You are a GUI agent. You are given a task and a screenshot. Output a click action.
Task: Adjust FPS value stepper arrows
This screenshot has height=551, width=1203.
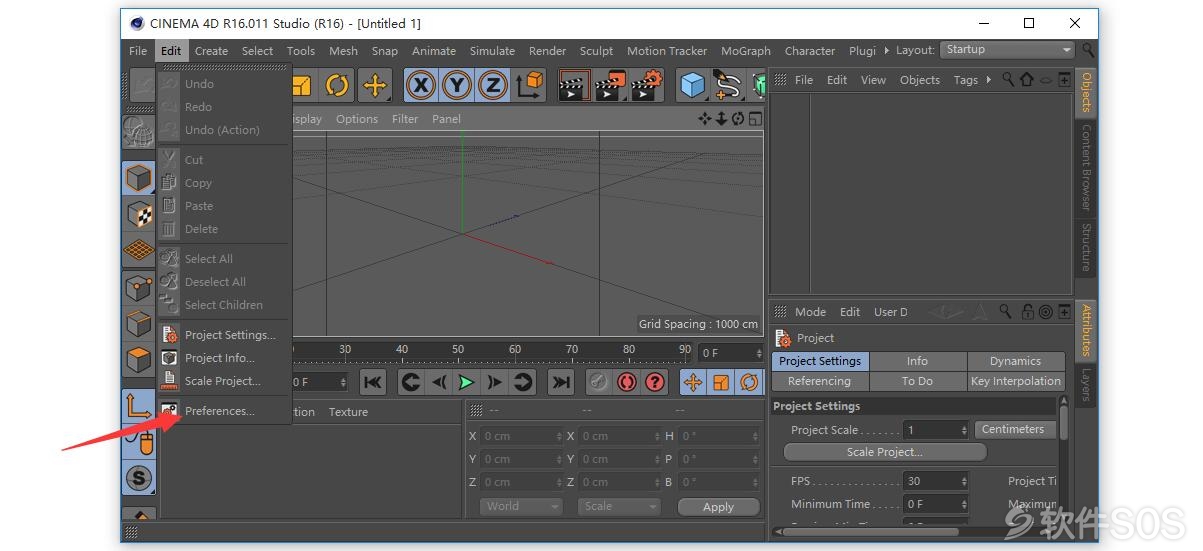click(x=963, y=481)
